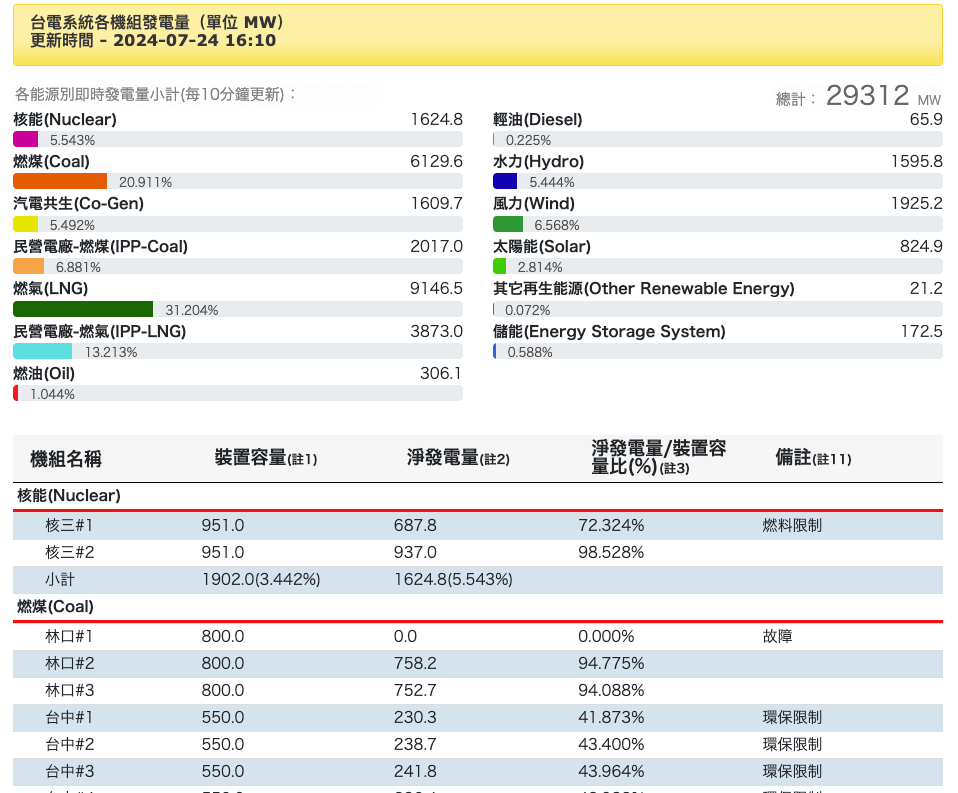Click the 機組名稱 column header

66,459
